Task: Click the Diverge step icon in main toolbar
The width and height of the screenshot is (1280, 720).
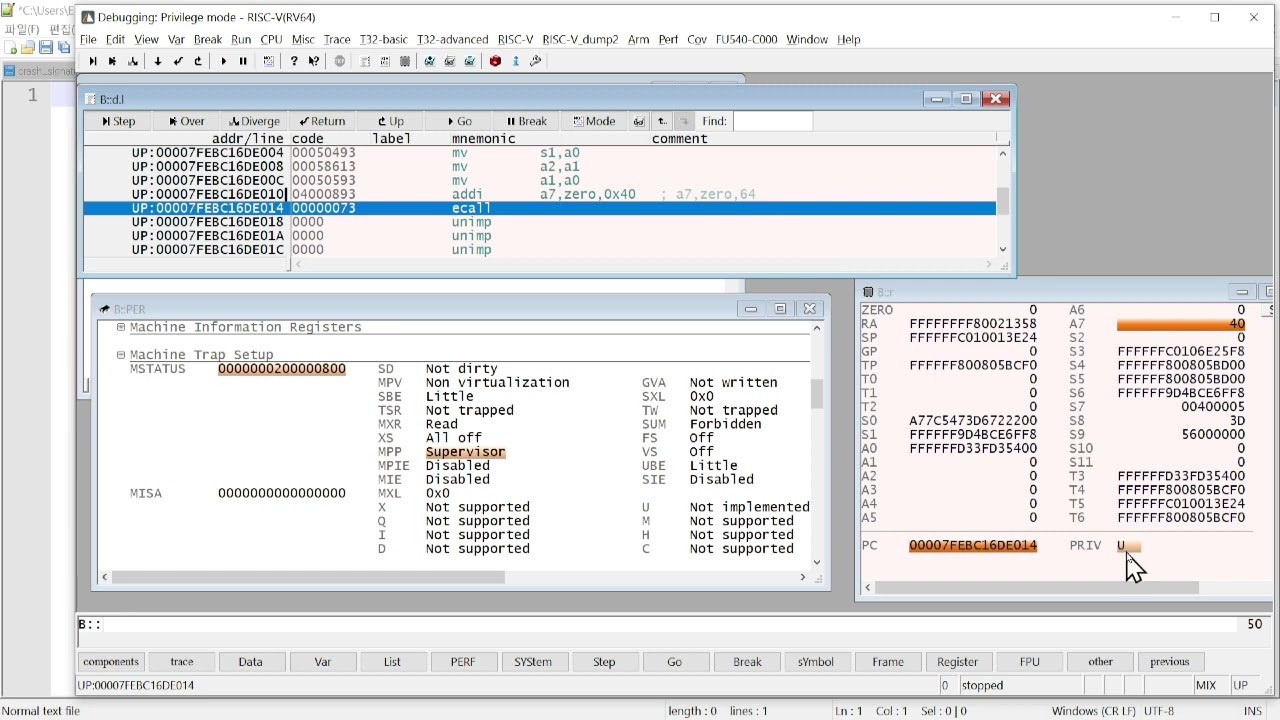Action: pyautogui.click(x=133, y=61)
